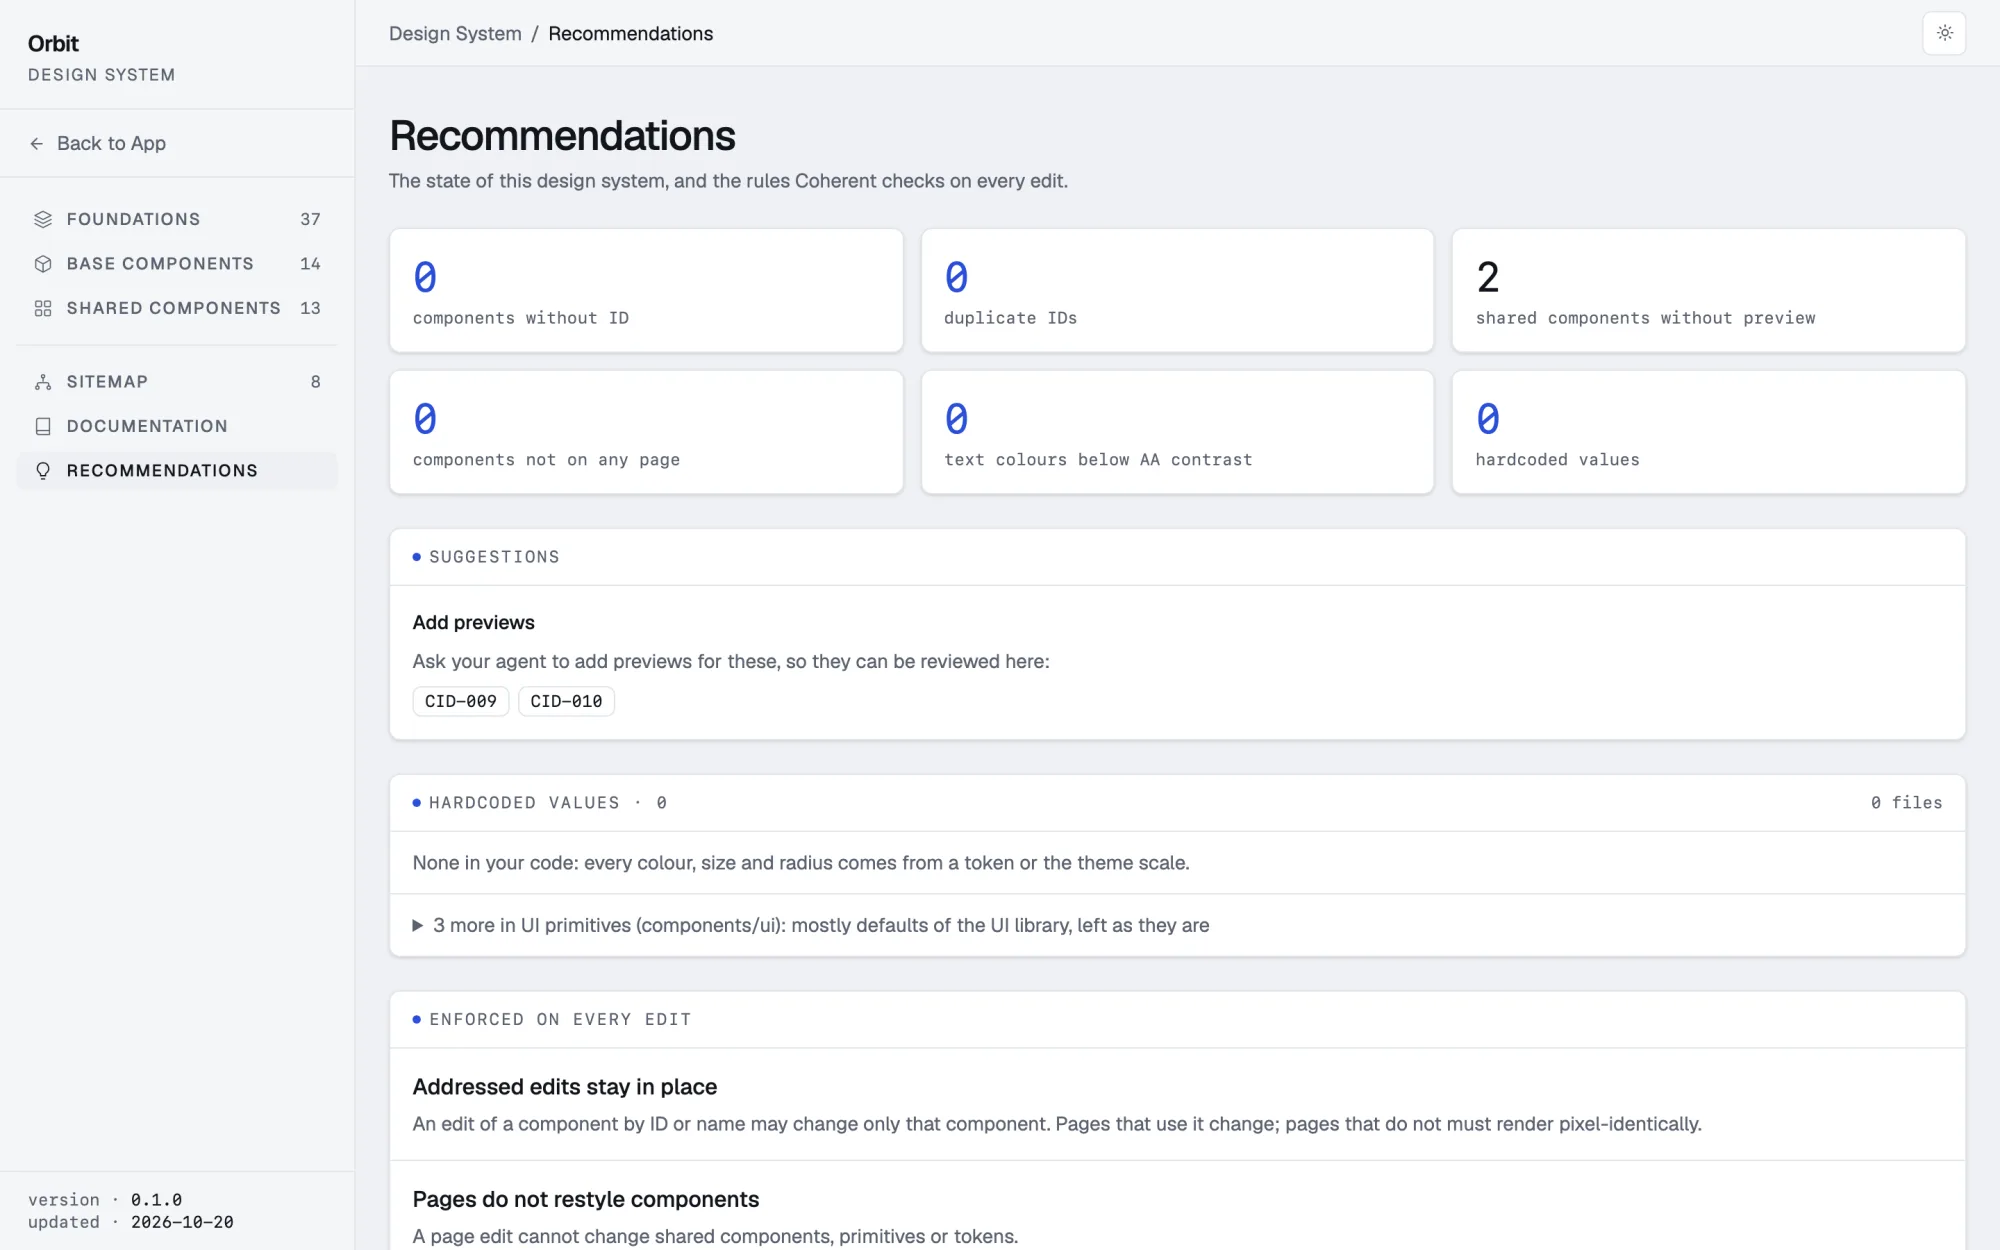This screenshot has width=2000, height=1250.
Task: Click the Pages do not restyle components heading
Action: point(586,1199)
